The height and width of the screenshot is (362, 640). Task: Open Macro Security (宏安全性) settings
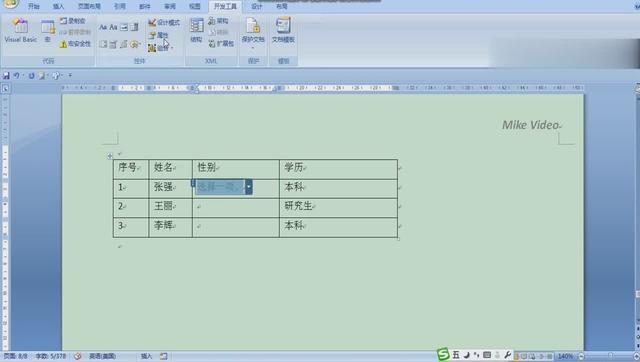(x=75, y=44)
